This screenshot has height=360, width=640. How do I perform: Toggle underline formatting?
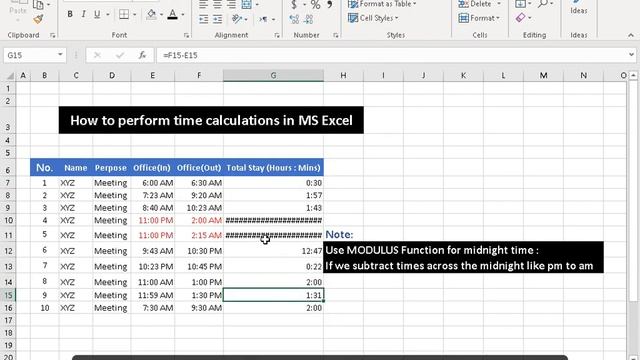tap(97, 14)
